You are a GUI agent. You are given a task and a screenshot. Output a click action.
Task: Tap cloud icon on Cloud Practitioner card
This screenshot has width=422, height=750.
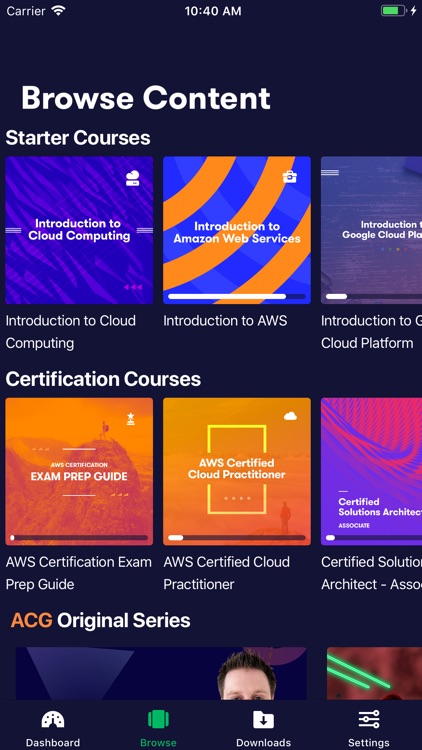290,416
